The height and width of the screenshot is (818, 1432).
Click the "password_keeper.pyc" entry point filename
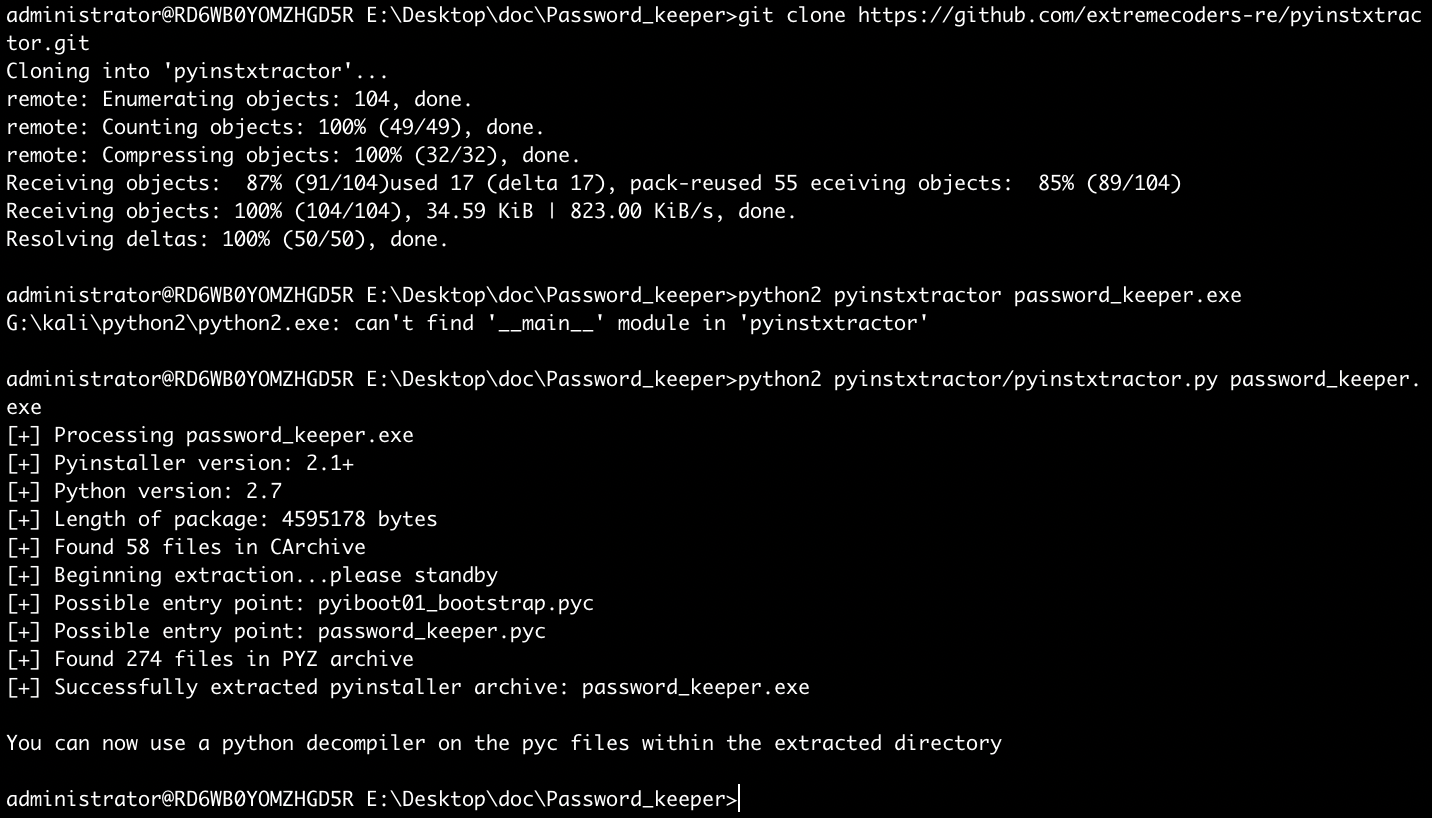tap(432, 632)
